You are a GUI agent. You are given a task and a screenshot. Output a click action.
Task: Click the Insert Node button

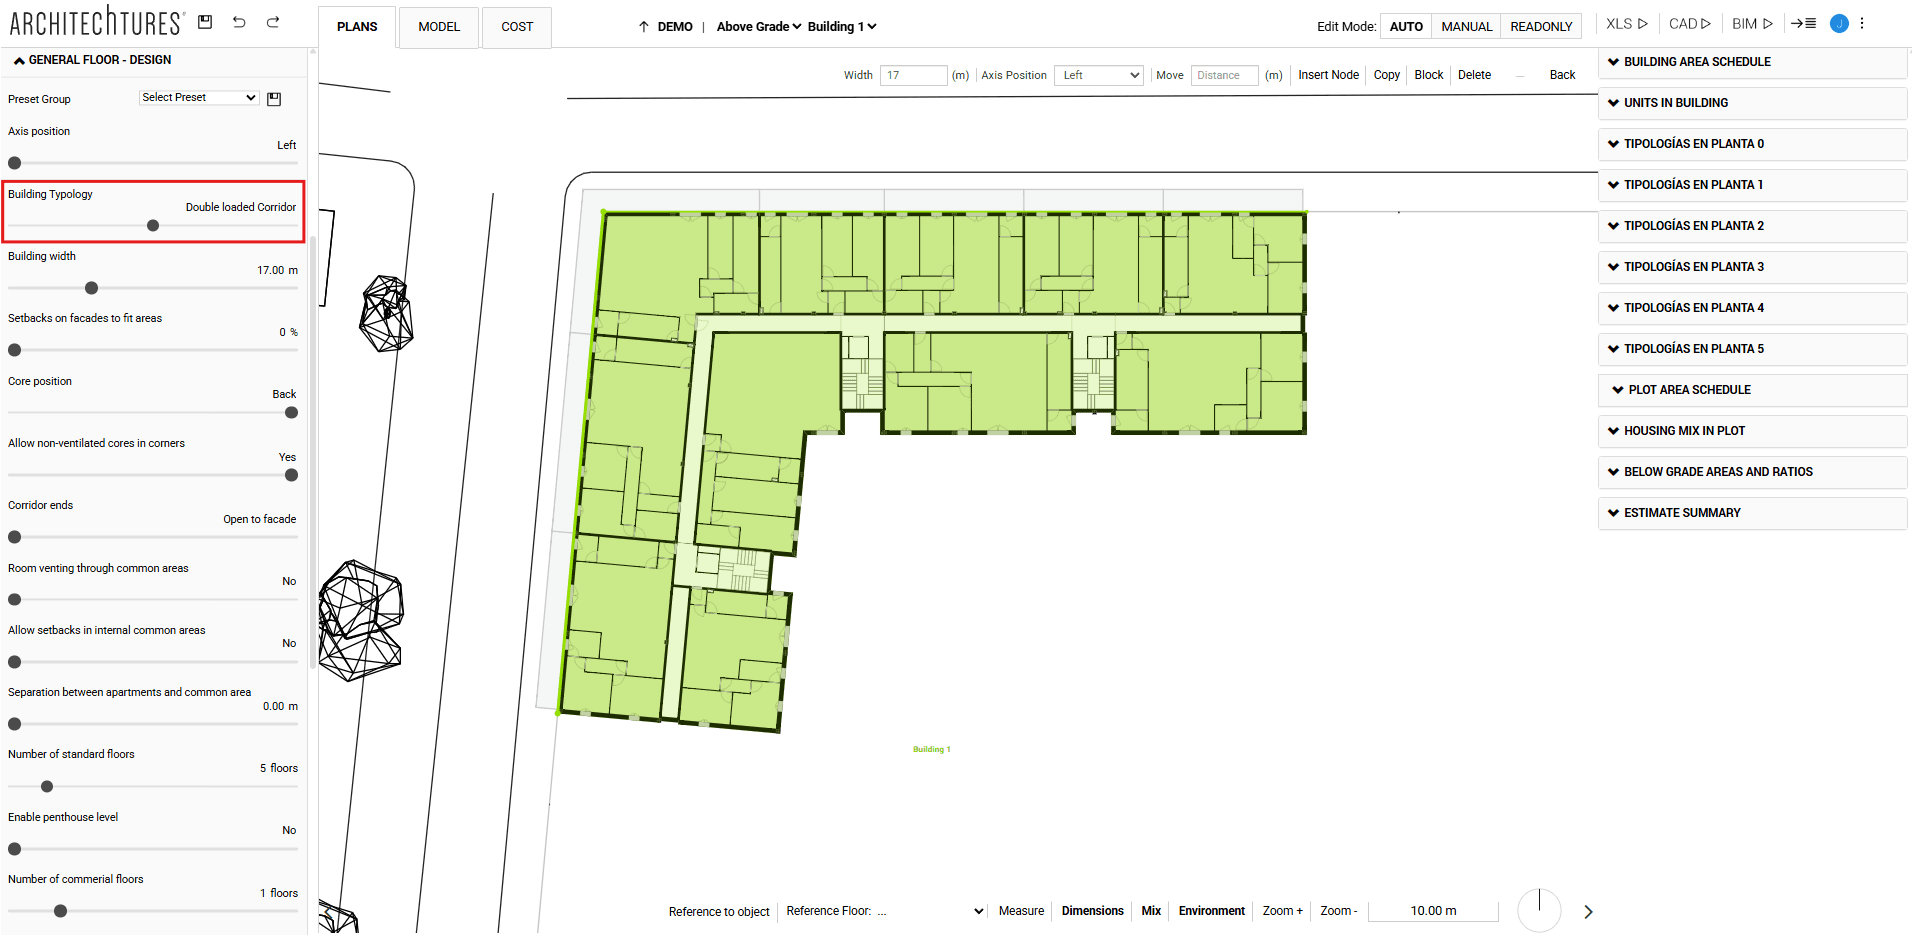1328,75
